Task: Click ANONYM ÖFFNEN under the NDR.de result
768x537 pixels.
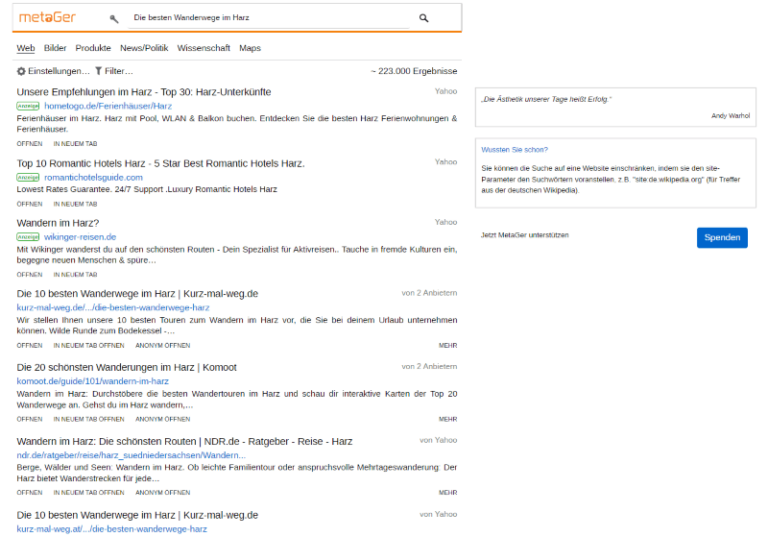Action: pos(163,492)
